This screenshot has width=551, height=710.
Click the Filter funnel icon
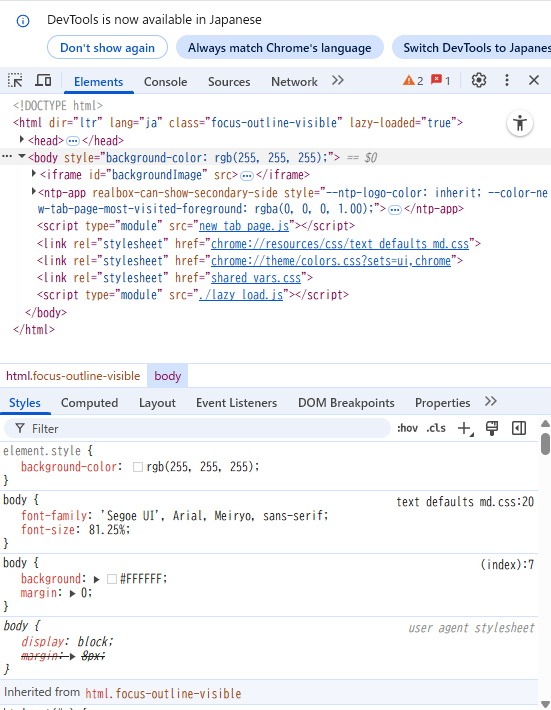coord(20,428)
